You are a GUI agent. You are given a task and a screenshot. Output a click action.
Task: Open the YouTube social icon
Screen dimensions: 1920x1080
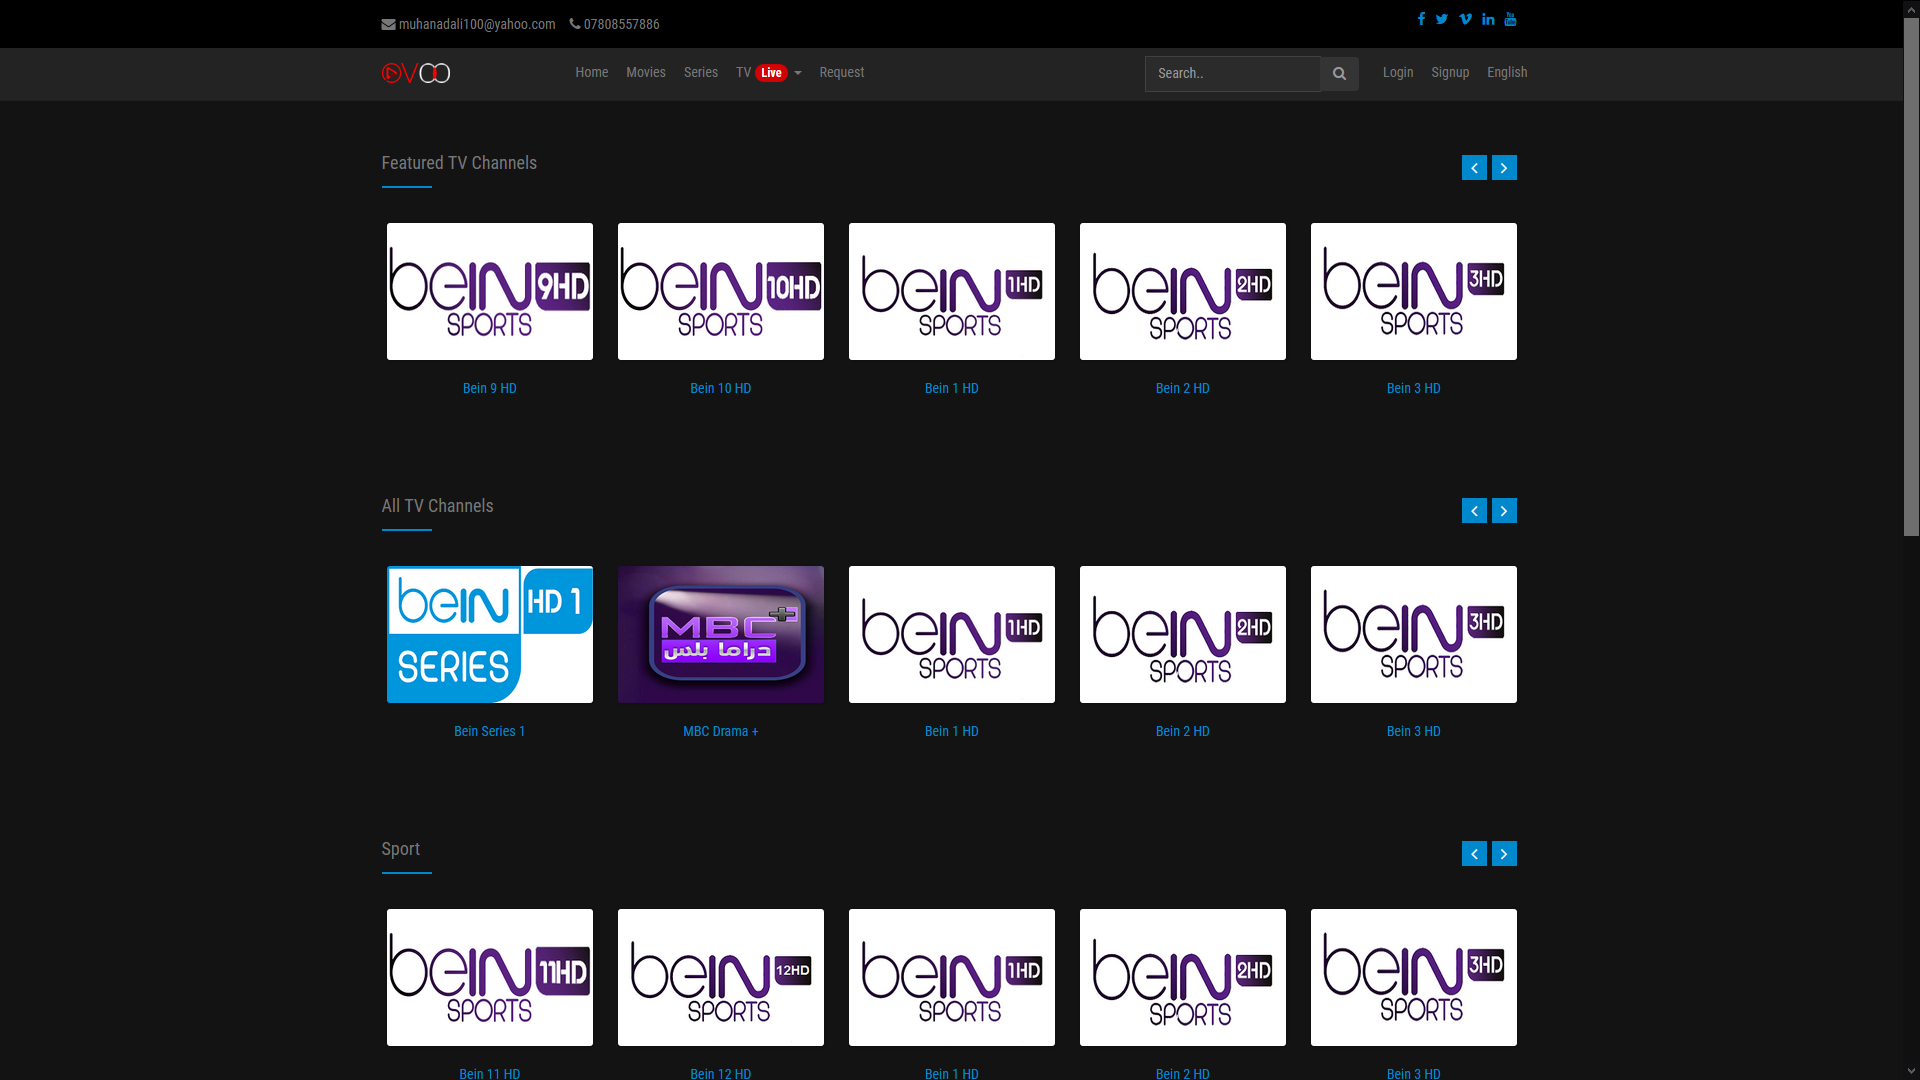coord(1510,19)
